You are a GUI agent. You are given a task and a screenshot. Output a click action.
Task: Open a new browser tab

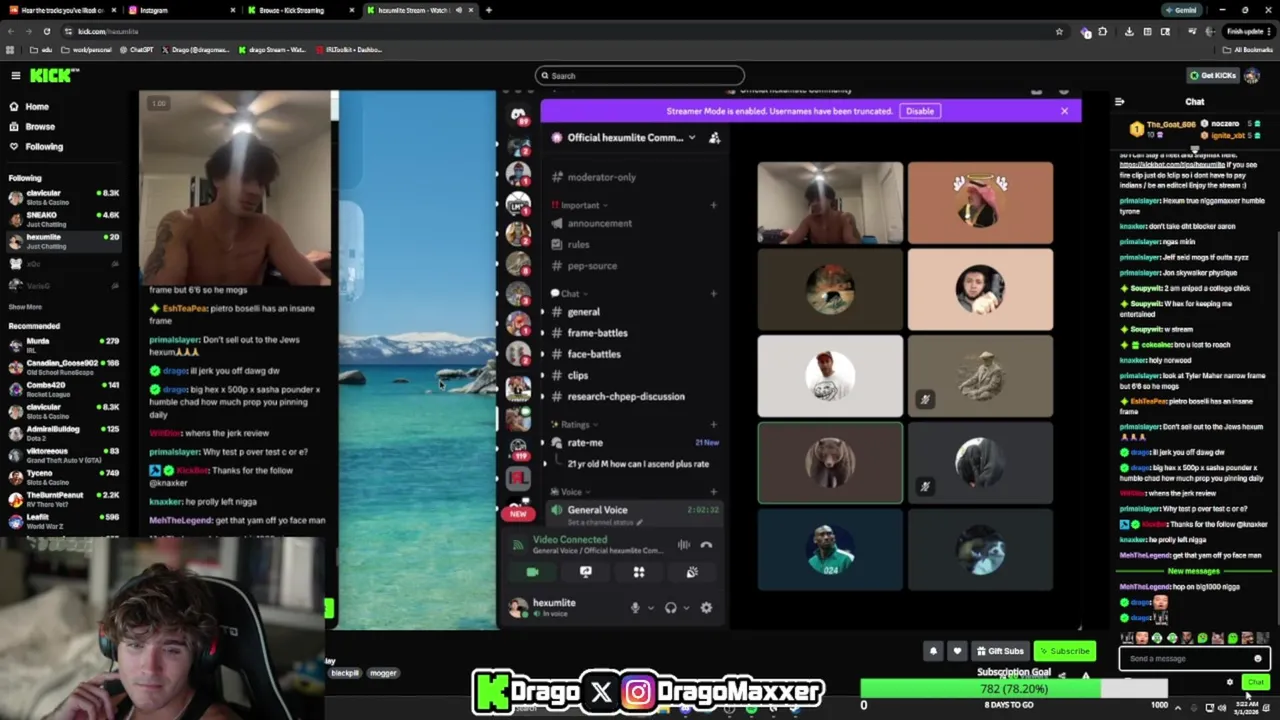tap(488, 10)
